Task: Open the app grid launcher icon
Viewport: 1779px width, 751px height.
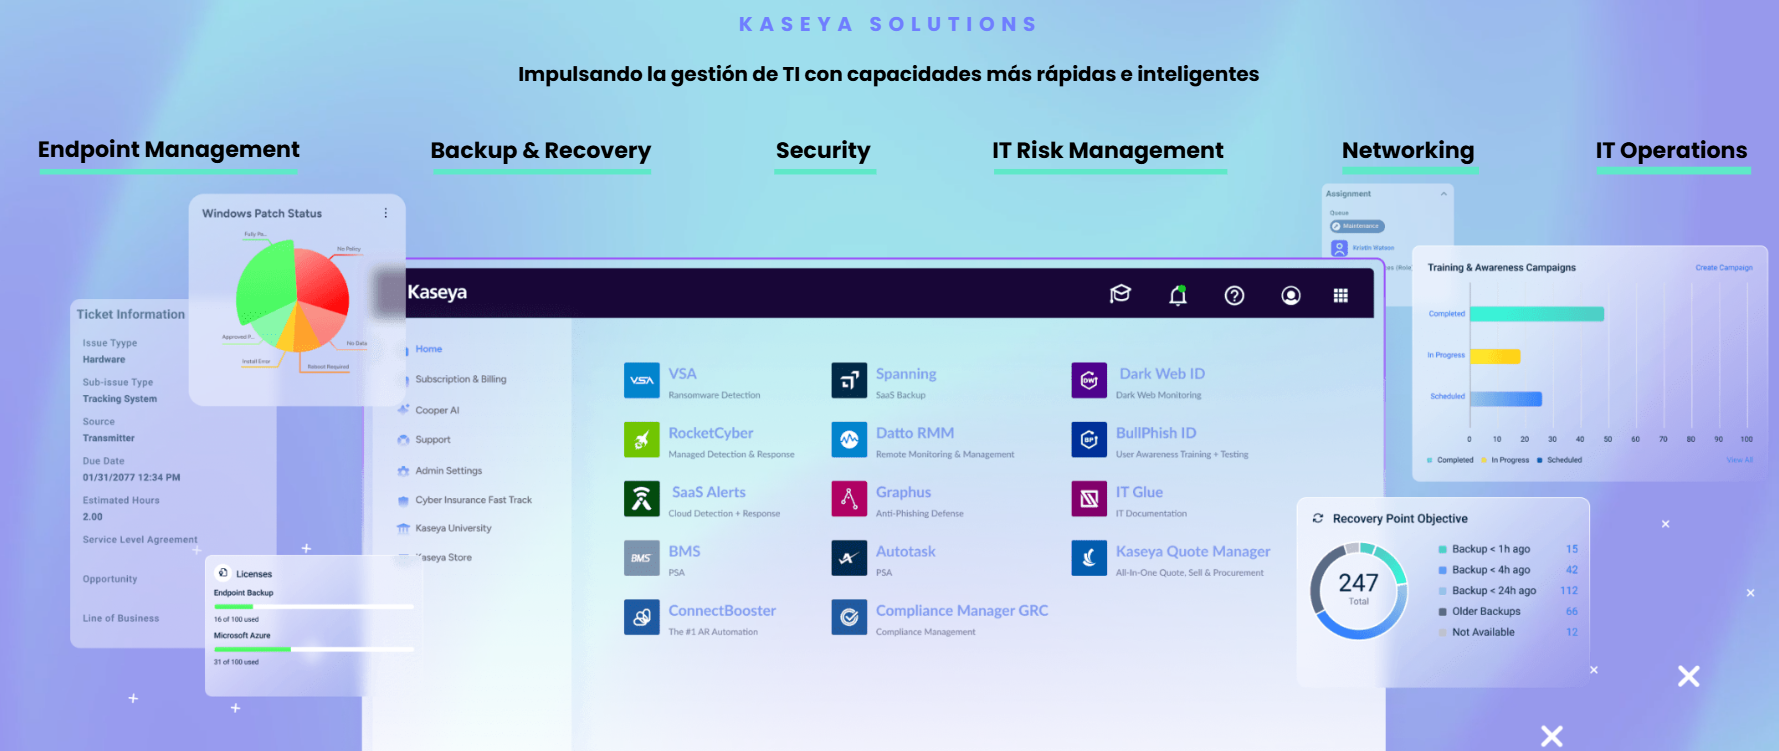Action: tap(1340, 295)
